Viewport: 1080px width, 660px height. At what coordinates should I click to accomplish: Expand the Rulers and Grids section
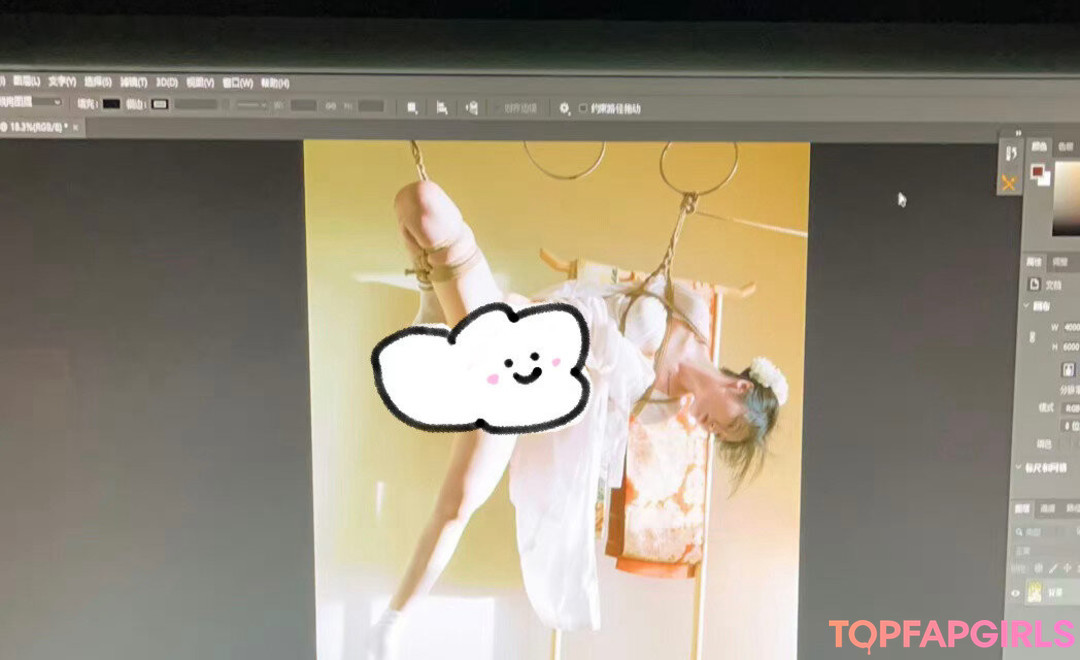1019,466
